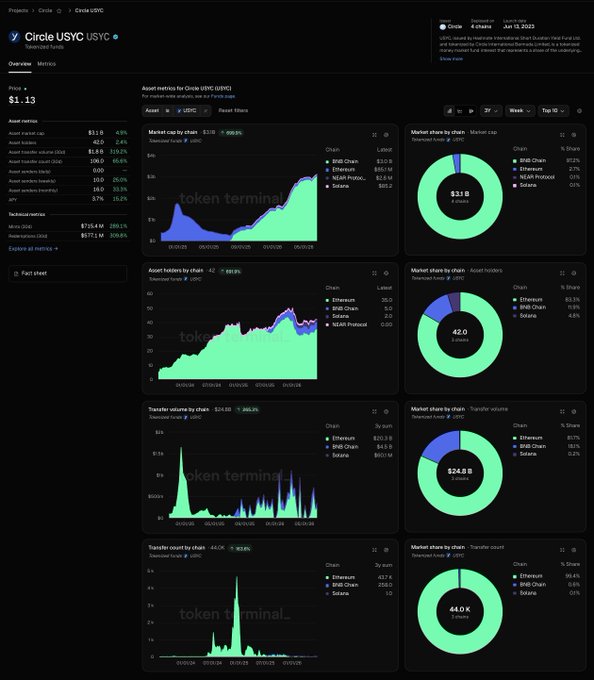Go to Projects in the breadcrumb
The height and width of the screenshot is (680, 594).
18,10
